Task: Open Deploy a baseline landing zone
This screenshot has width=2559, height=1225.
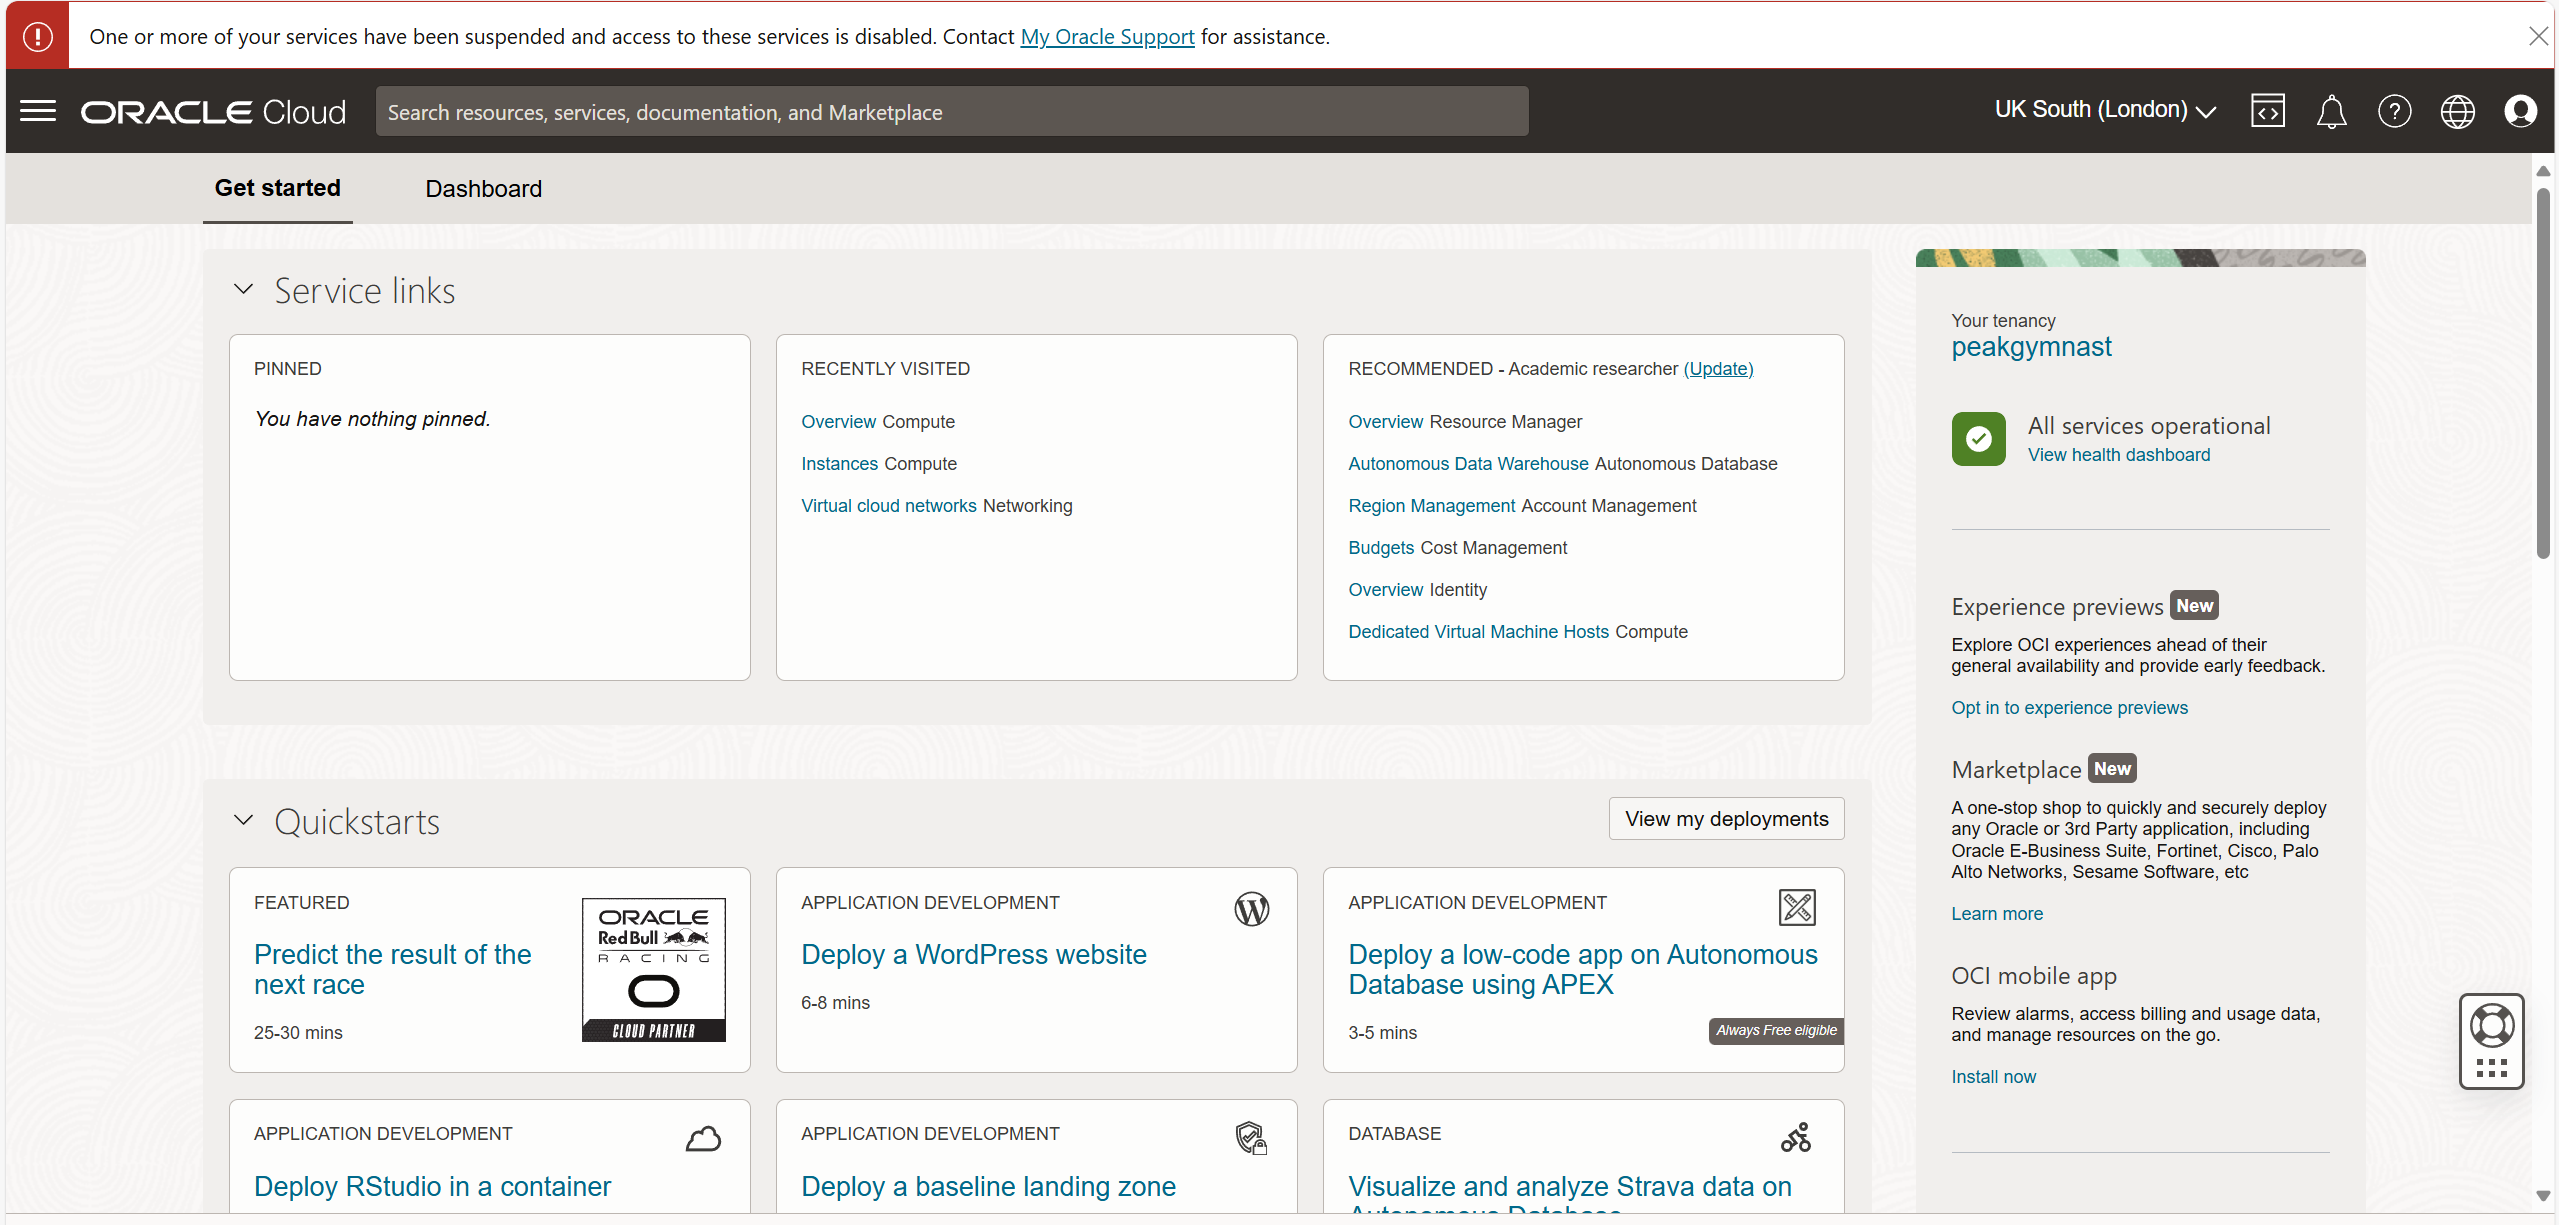Action: click(x=988, y=1186)
